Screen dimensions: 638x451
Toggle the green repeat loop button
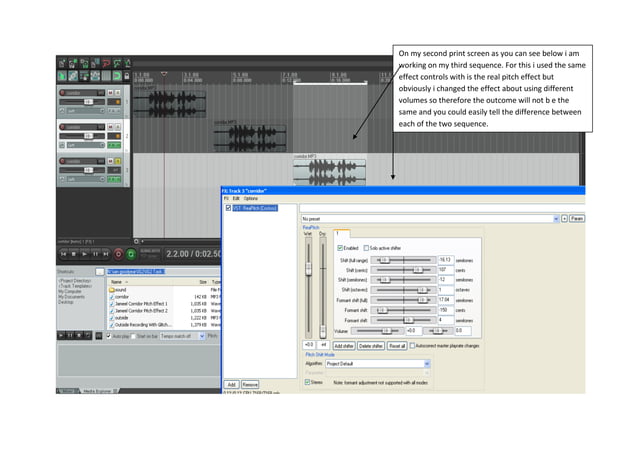130,255
